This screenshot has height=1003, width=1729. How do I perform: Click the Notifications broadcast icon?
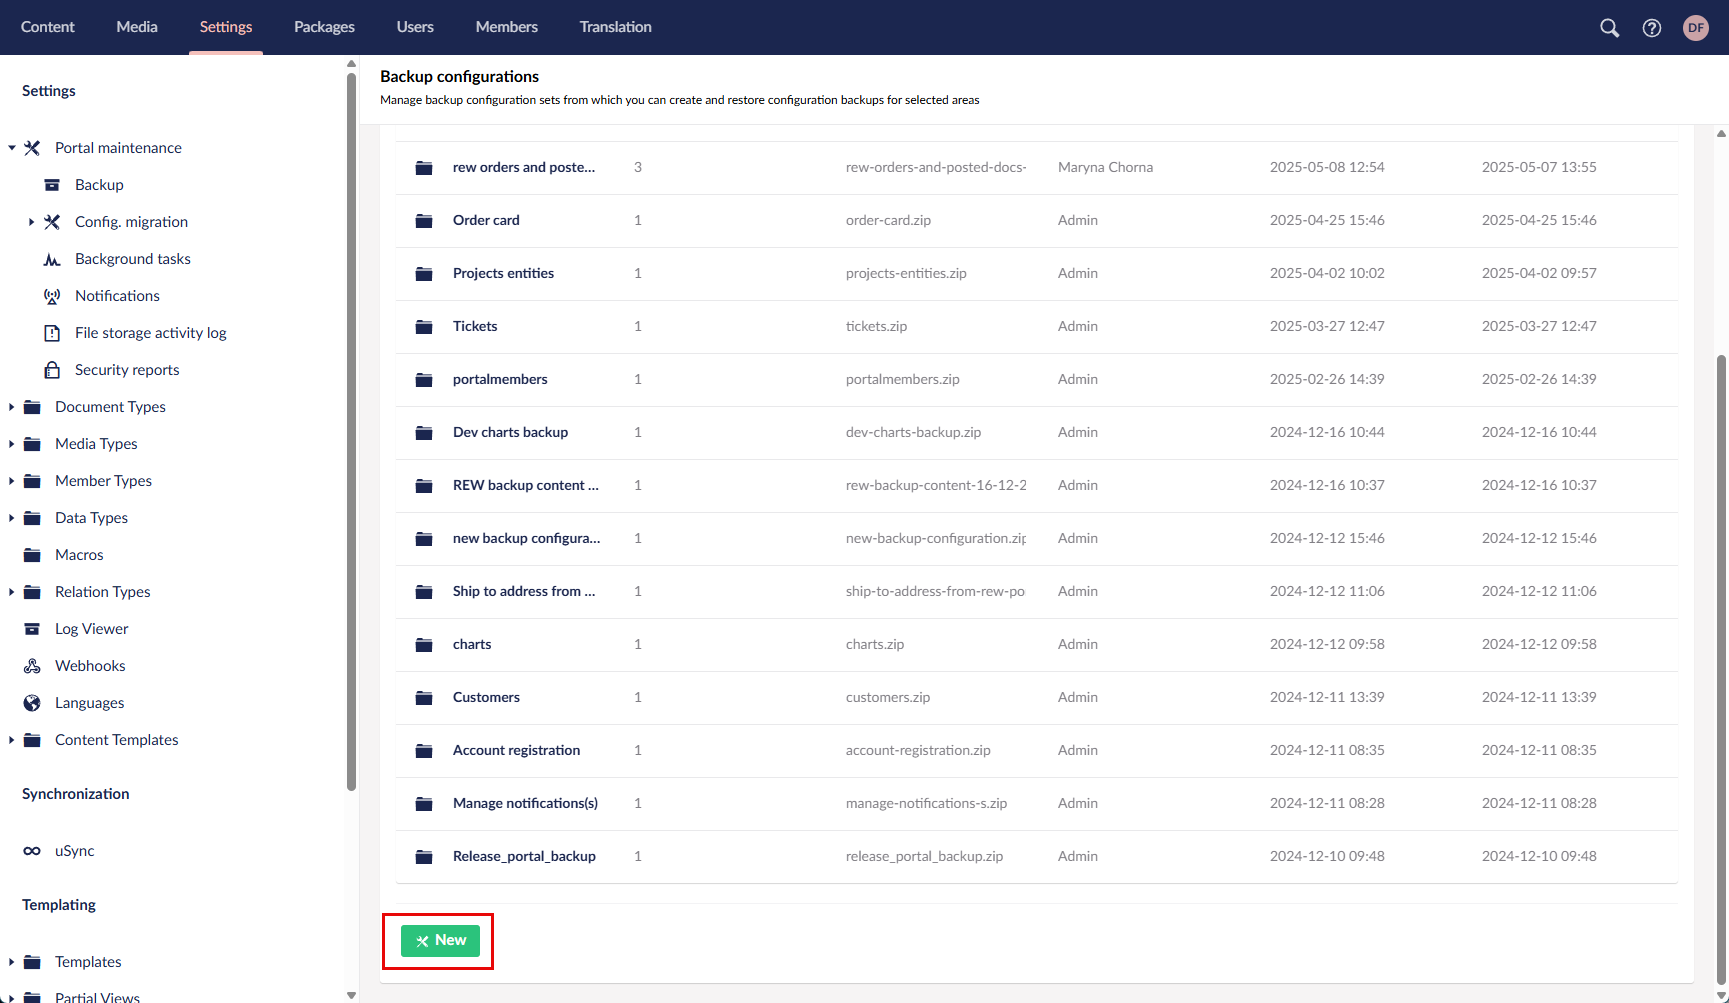point(52,296)
